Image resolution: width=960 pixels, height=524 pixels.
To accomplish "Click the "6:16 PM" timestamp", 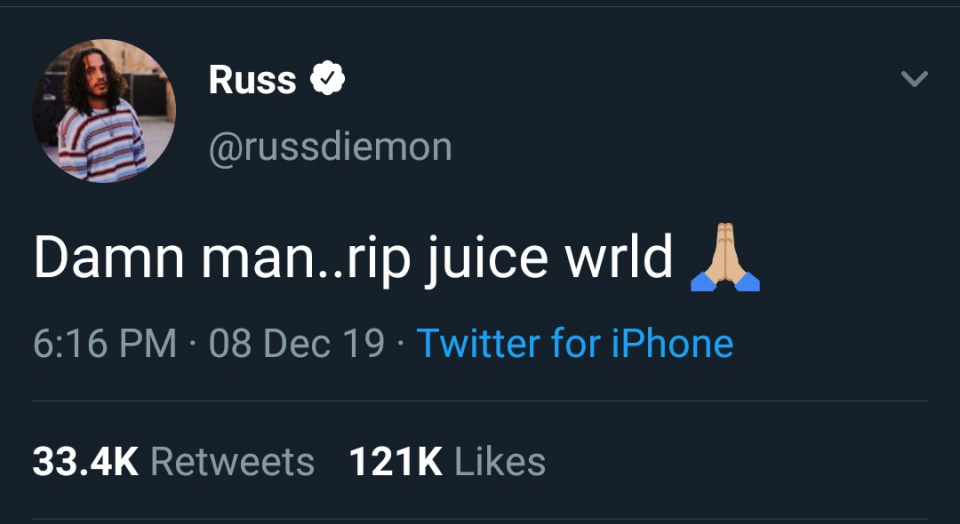I will click(x=104, y=343).
